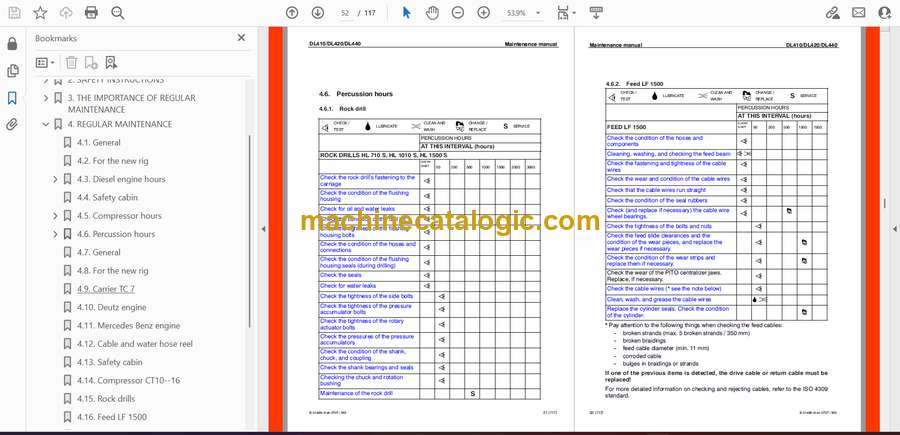Screen dimensions: 900x435
Task: Follow link Check the shank bearings and seals
Action: [x=366, y=367]
